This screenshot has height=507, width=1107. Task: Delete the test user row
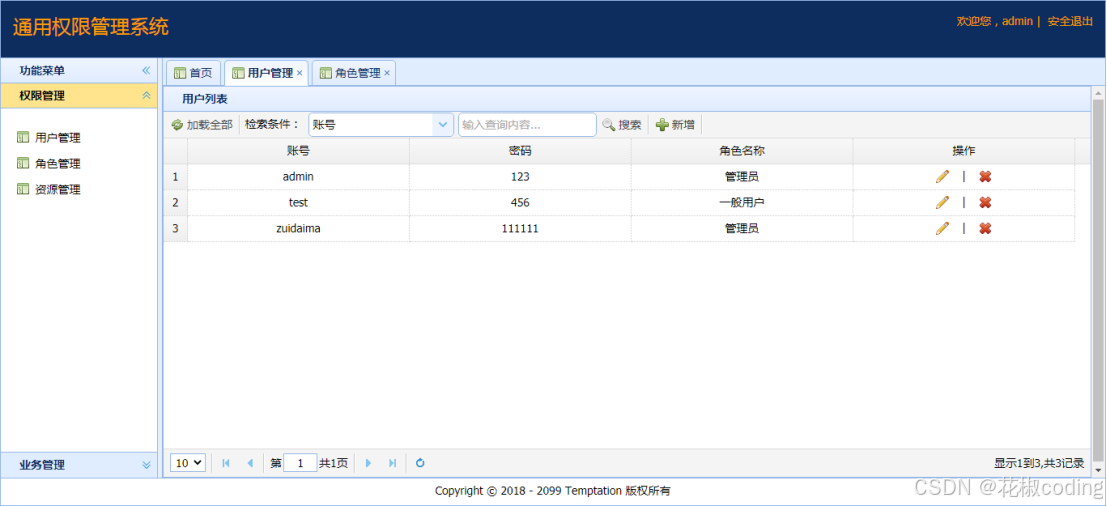coord(985,203)
